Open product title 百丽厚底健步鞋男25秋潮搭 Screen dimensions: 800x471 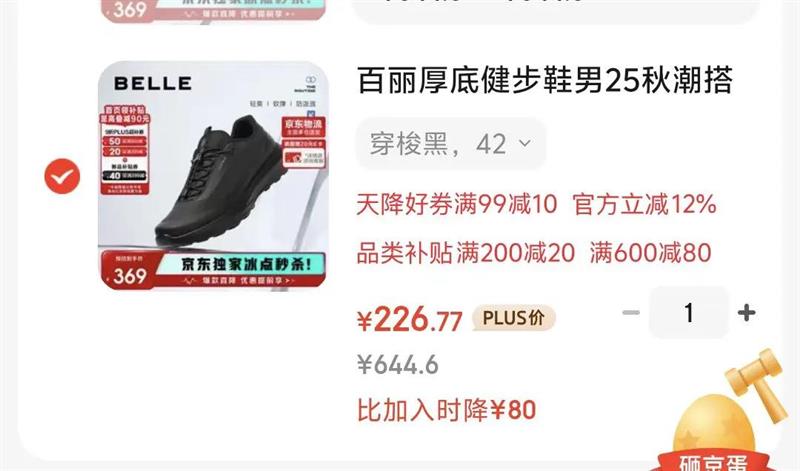[x=544, y=81]
